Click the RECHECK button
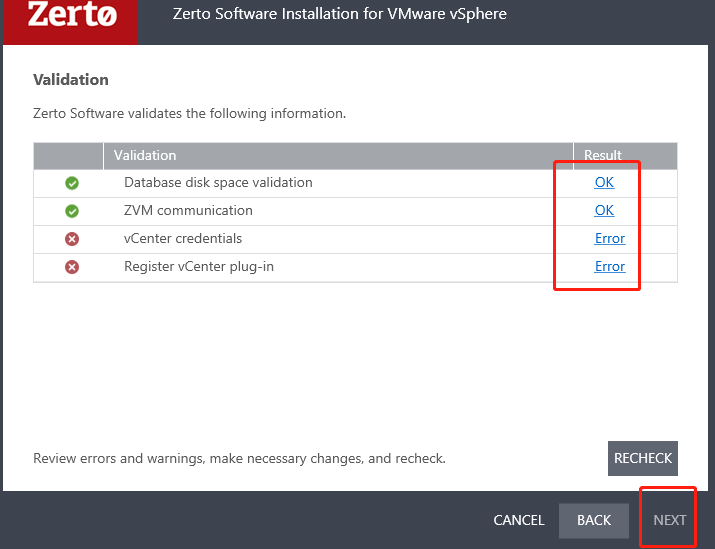 (x=642, y=458)
